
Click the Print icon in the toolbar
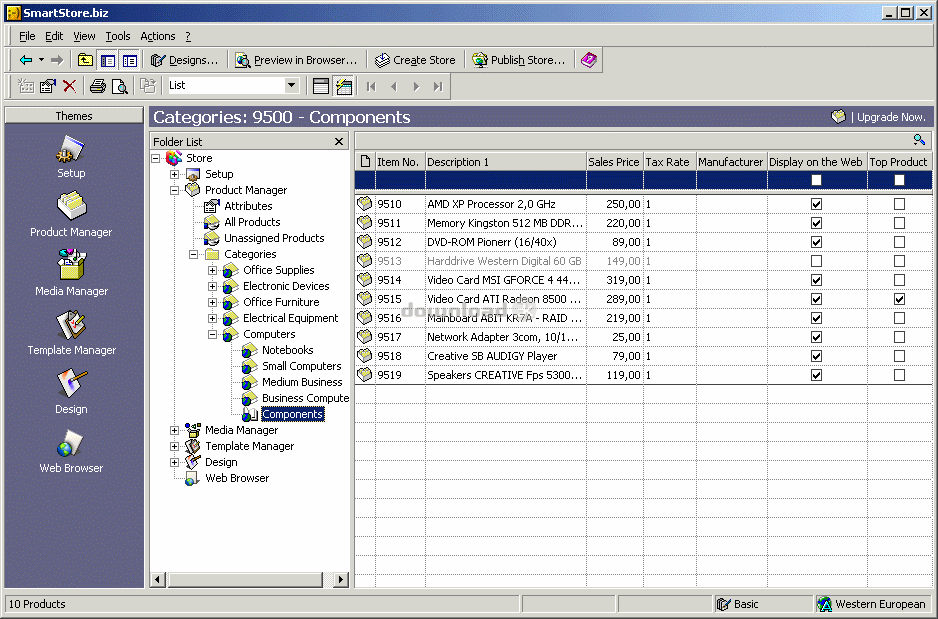point(98,86)
